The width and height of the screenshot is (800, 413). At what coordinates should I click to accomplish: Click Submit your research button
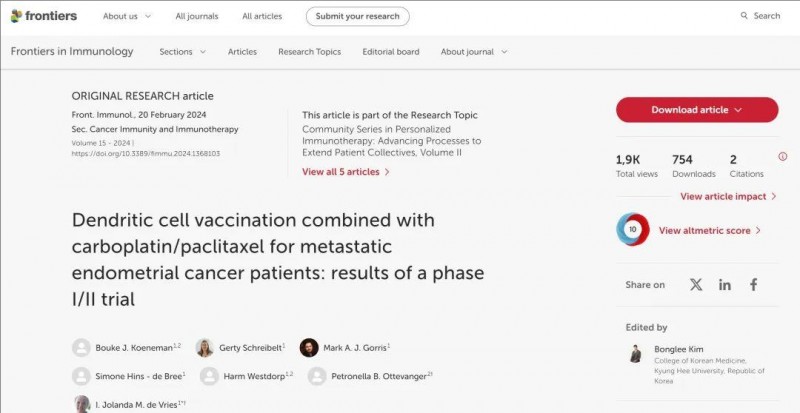(358, 16)
